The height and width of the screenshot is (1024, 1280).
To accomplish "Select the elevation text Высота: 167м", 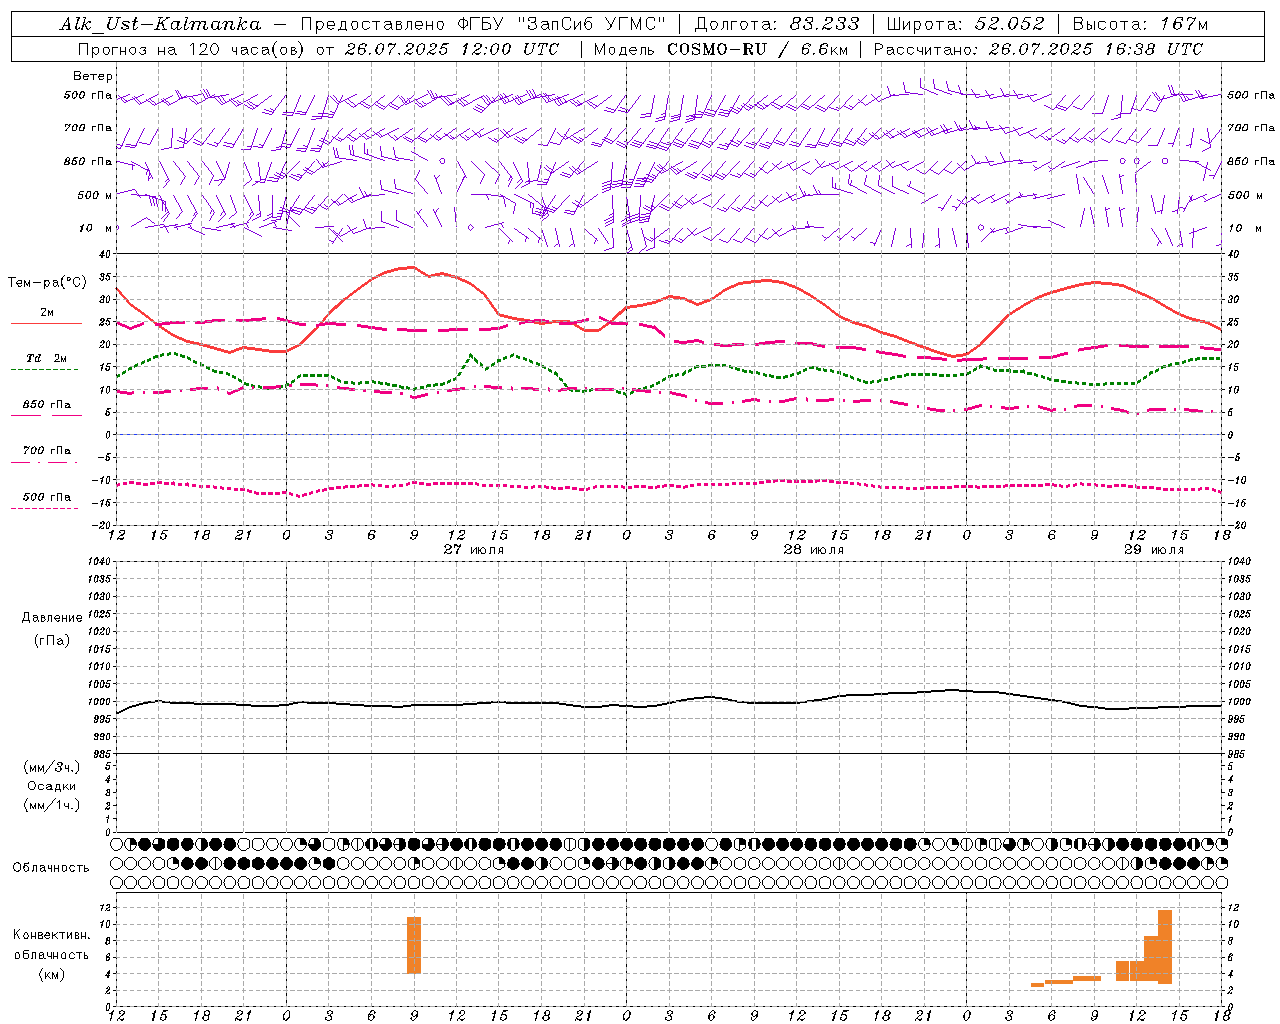I will click(x=1140, y=24).
